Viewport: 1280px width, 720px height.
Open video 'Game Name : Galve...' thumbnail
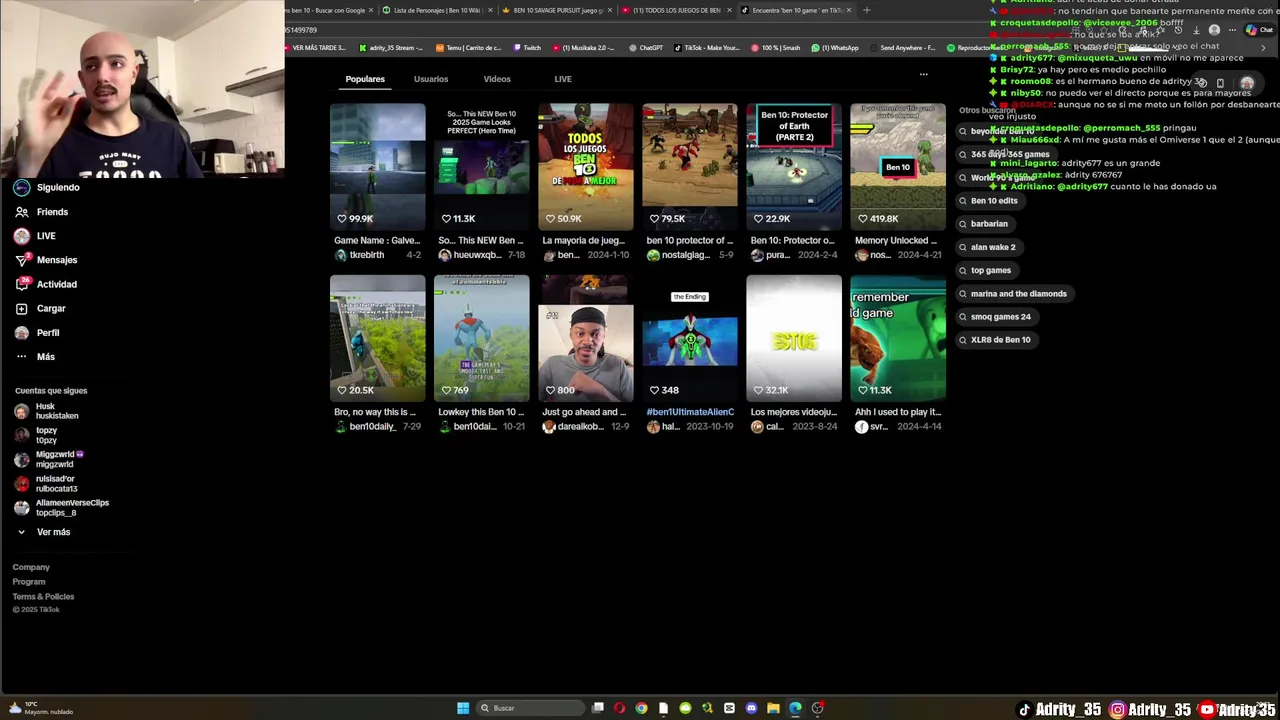pyautogui.click(x=378, y=167)
